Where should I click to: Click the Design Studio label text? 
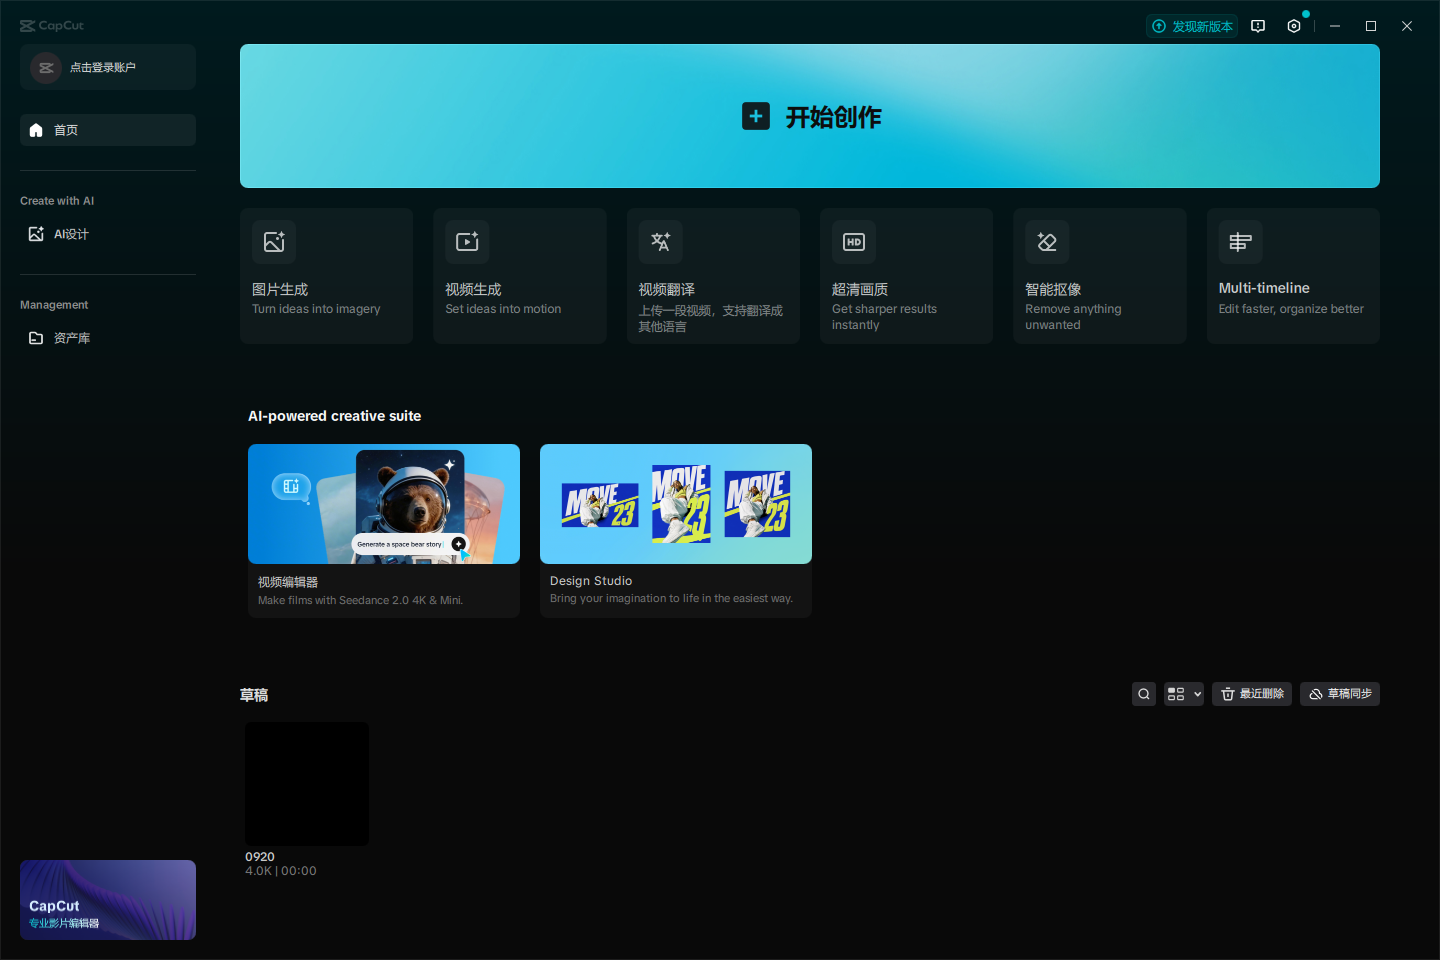click(x=591, y=581)
